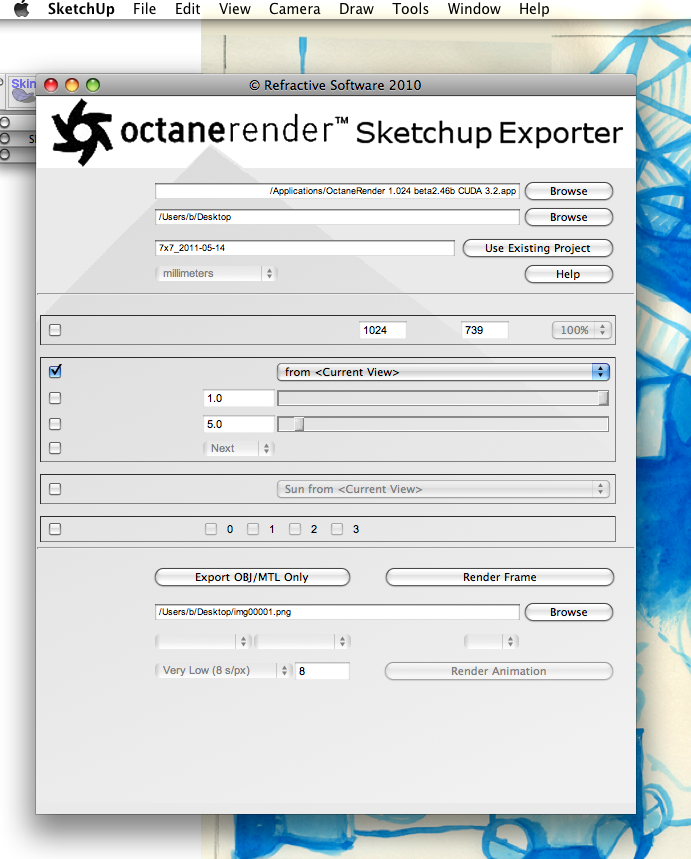691x859 pixels.
Task: Open the Apple menu
Action: tap(21, 9)
